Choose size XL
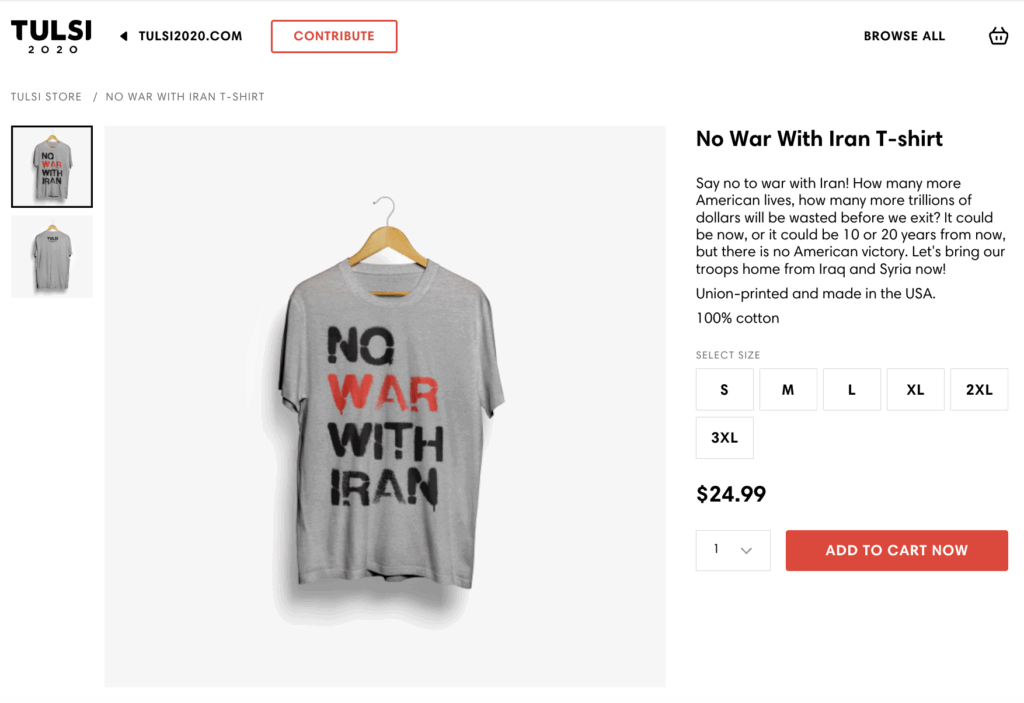 coord(915,390)
